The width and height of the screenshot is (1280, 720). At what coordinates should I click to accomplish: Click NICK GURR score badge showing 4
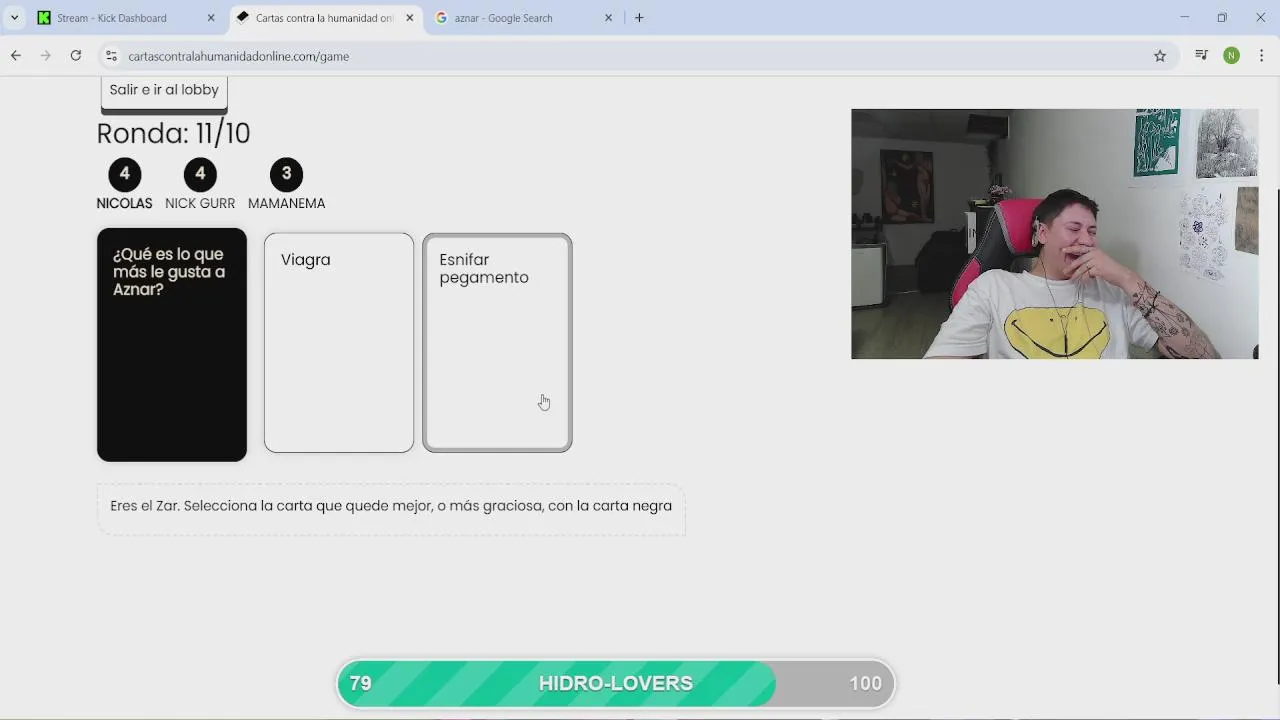click(x=200, y=174)
